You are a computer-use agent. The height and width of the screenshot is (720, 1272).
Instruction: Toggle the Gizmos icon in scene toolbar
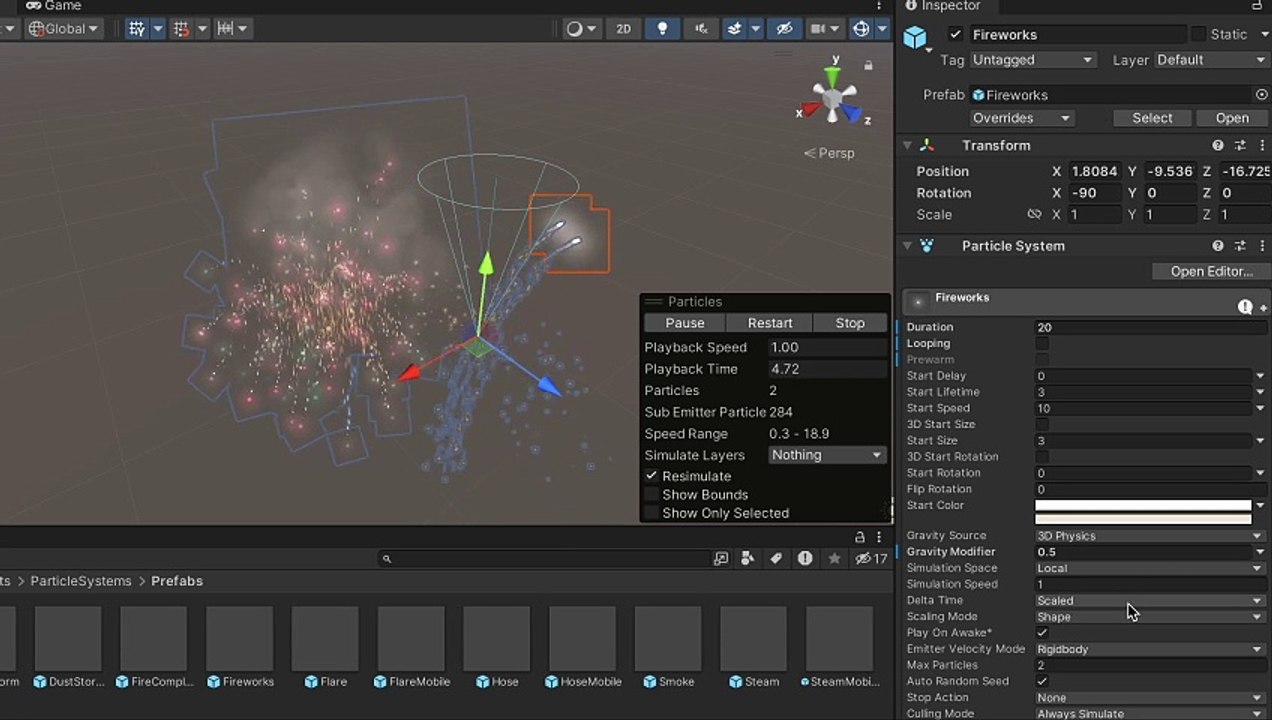[861, 29]
